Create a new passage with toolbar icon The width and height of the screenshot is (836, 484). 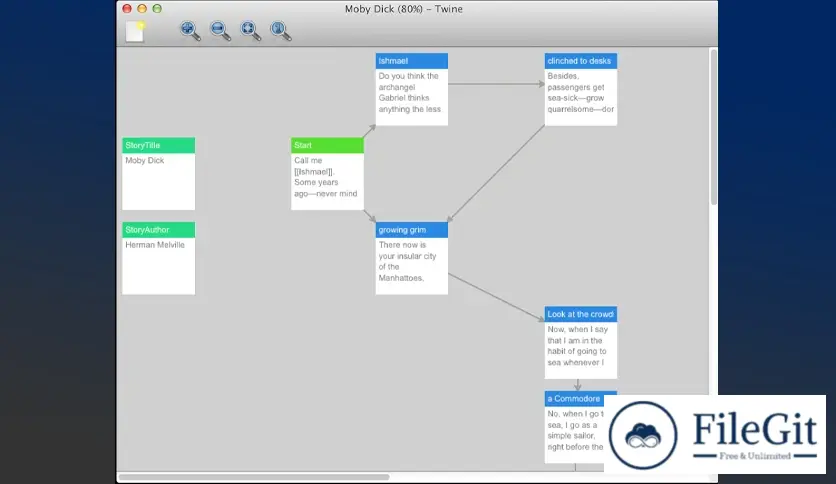135,31
